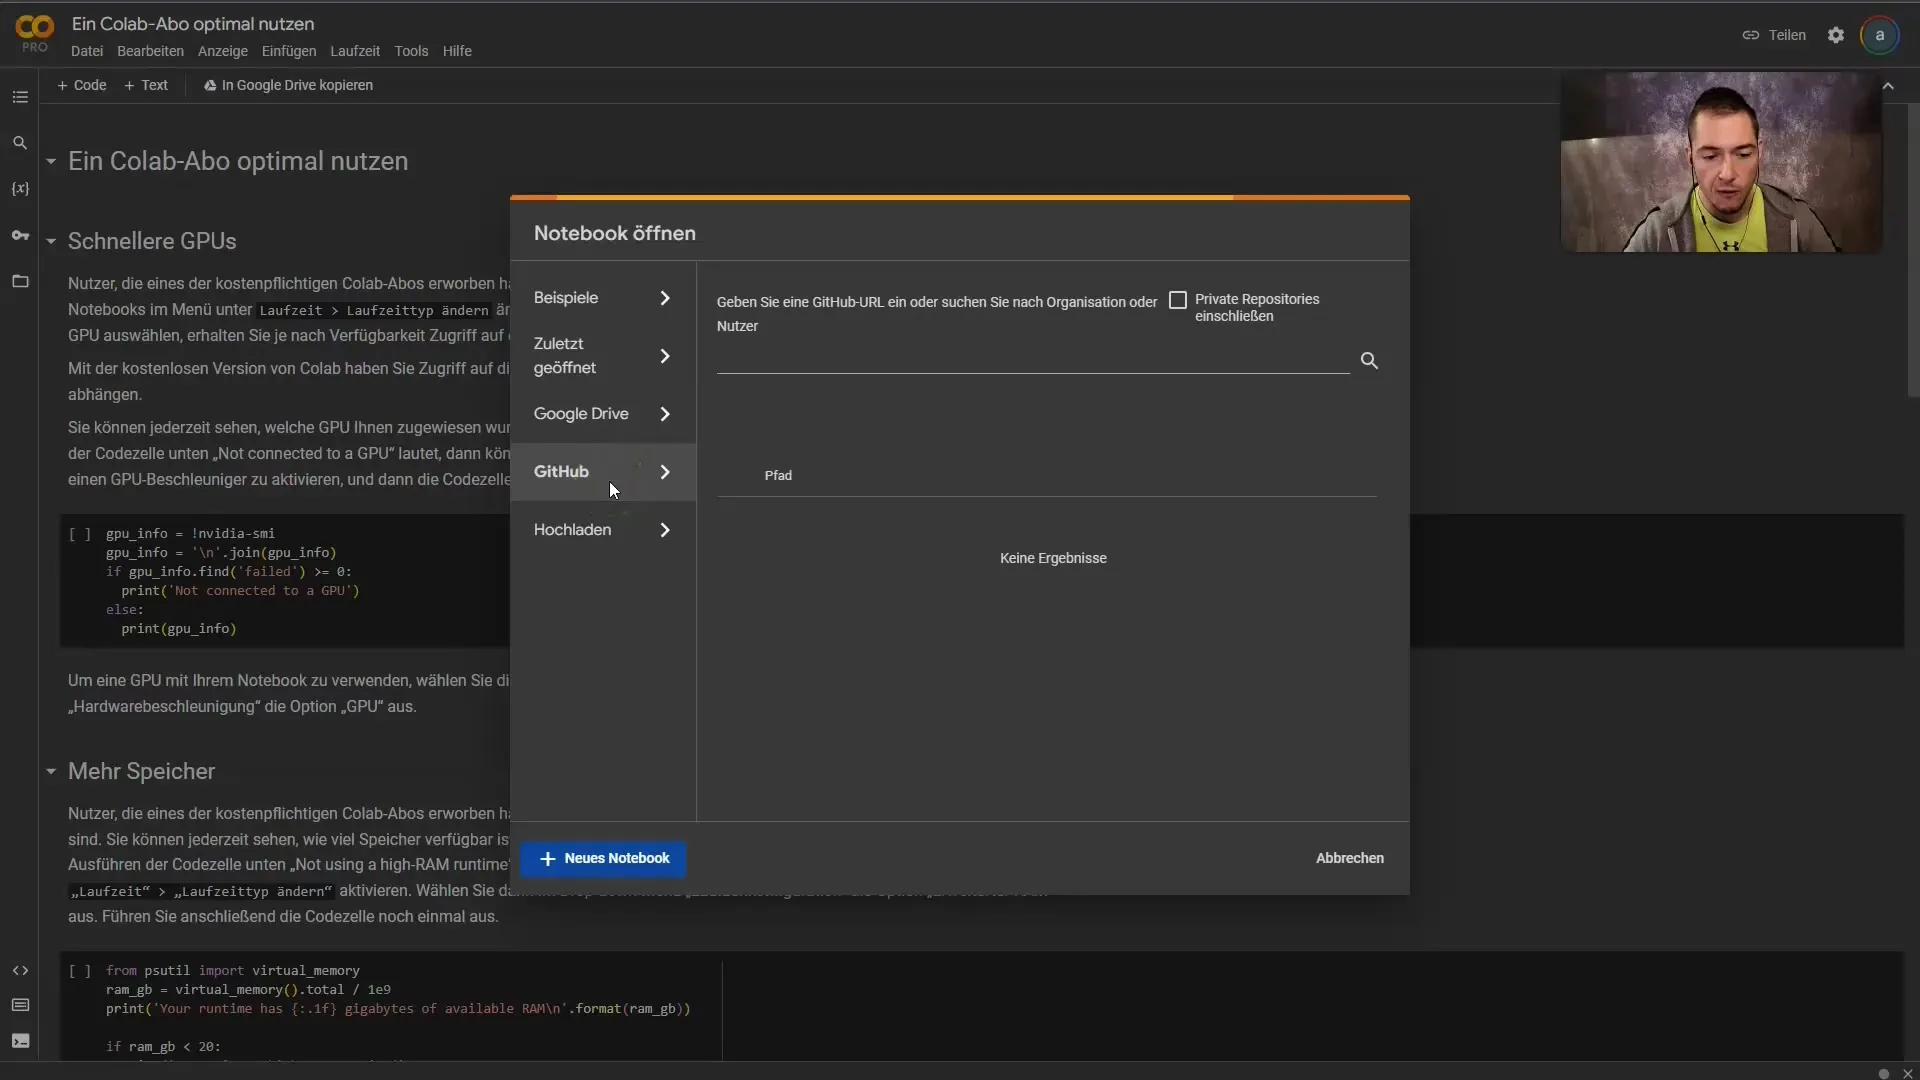This screenshot has height=1080, width=1920.
Task: Expand the Zuletzt geöffnet chevron
Action: point(665,356)
